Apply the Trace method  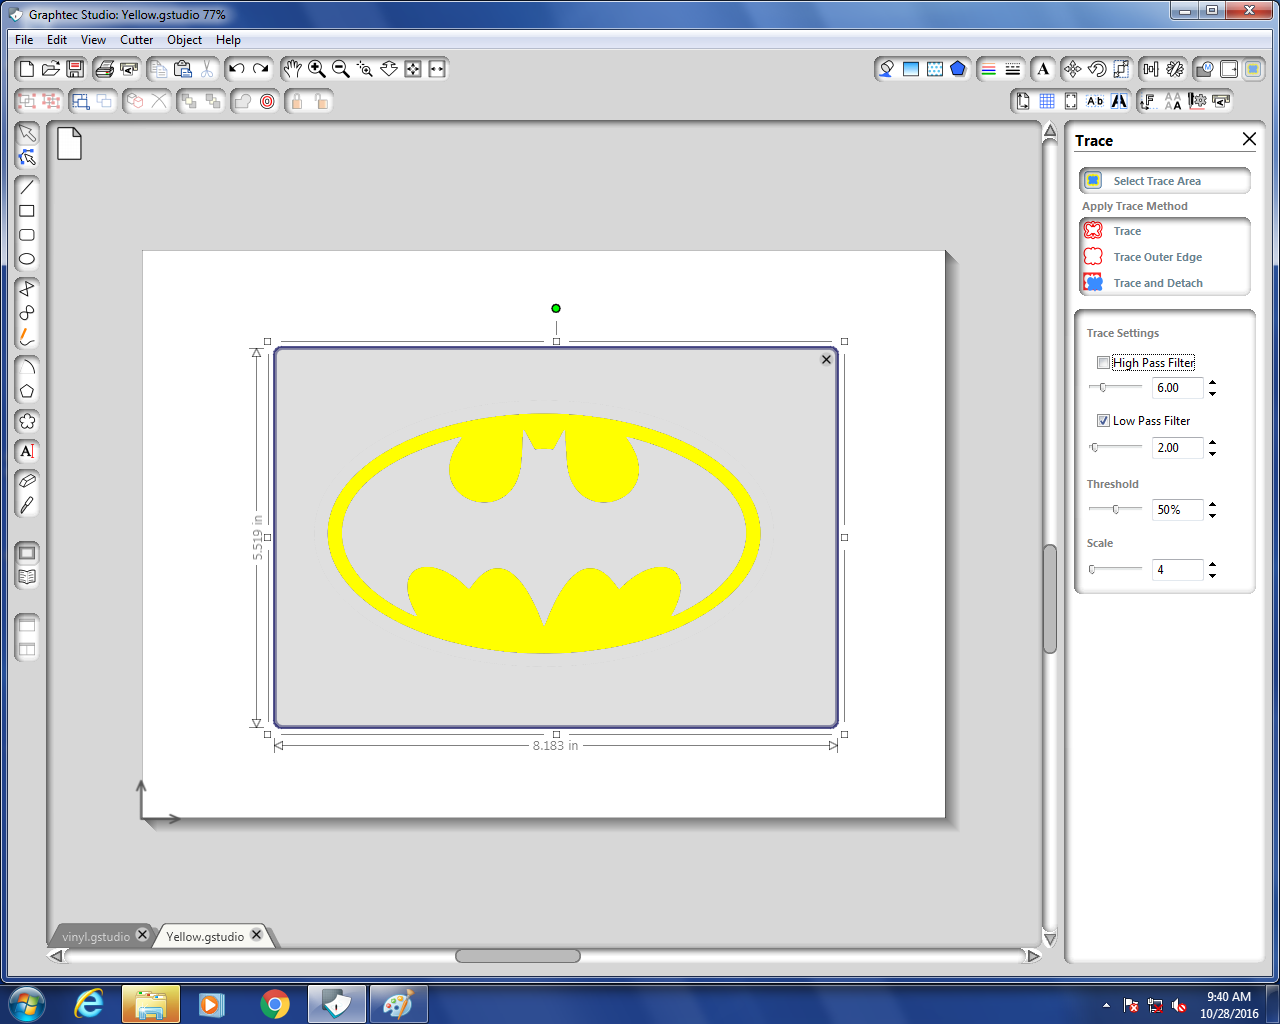tap(1165, 231)
